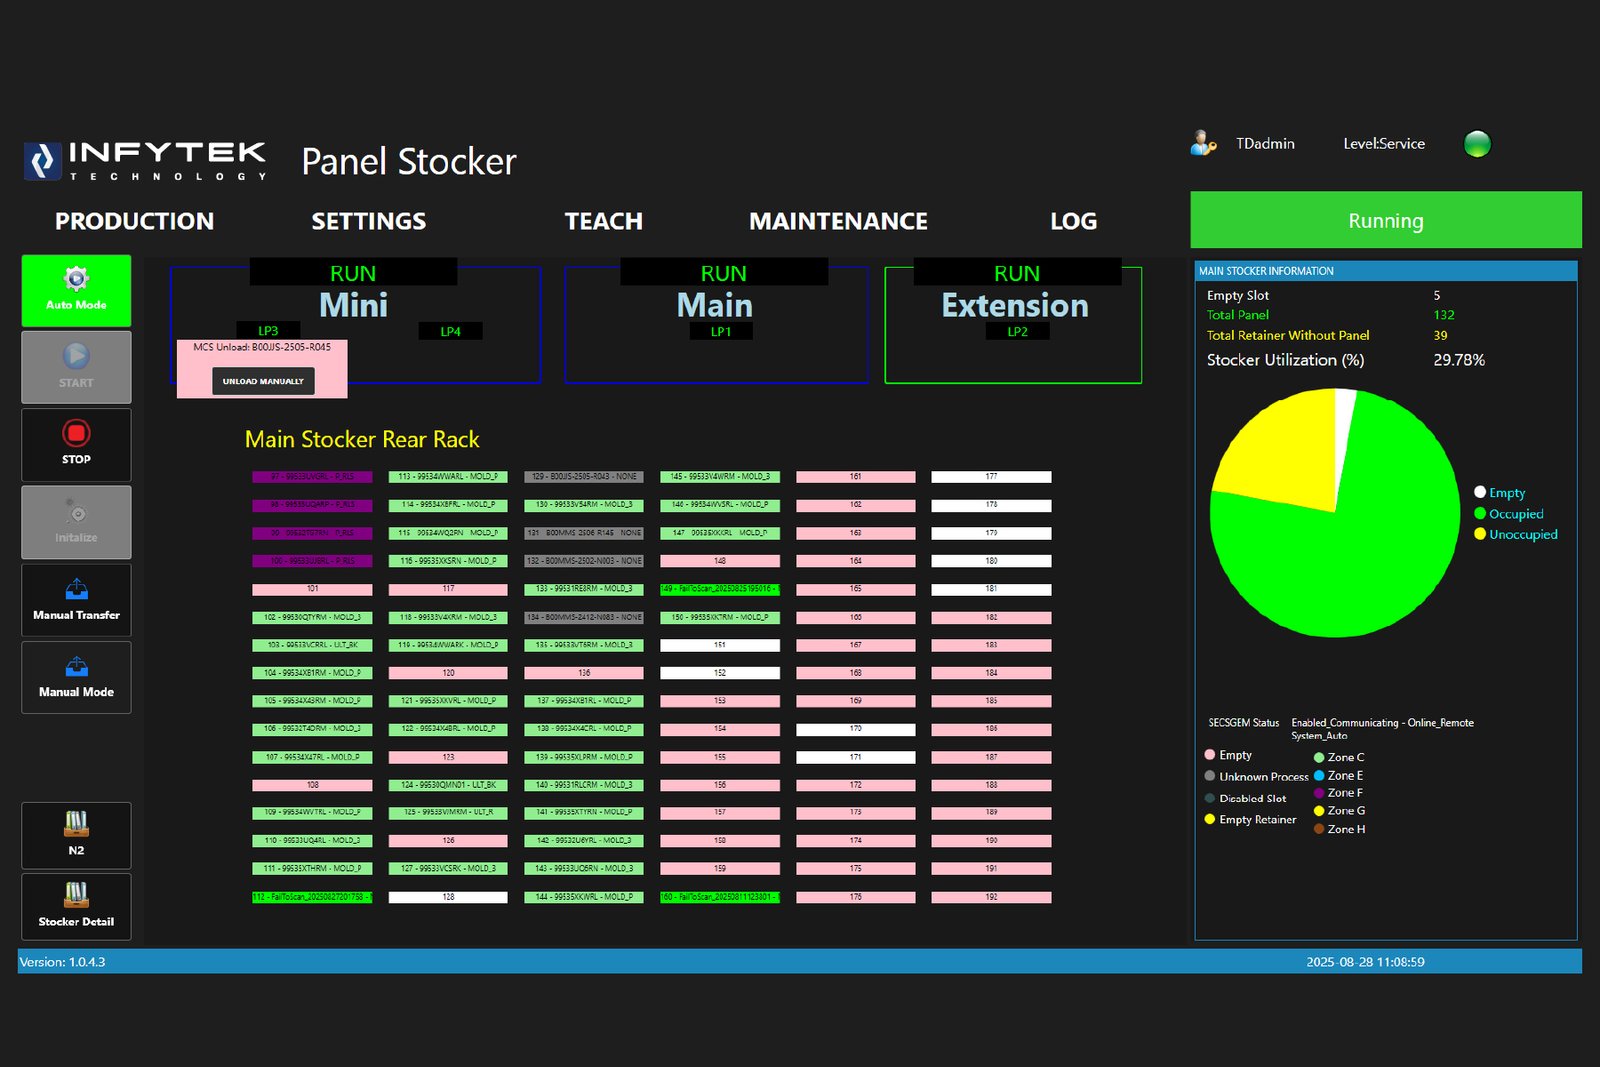
Task: Enable Auto Mode from the sidebar
Action: (75, 290)
